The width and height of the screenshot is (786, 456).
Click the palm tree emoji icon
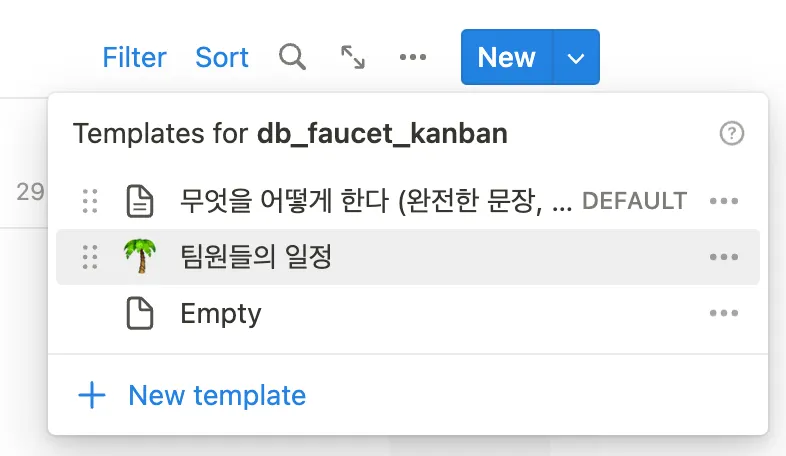tap(140, 257)
